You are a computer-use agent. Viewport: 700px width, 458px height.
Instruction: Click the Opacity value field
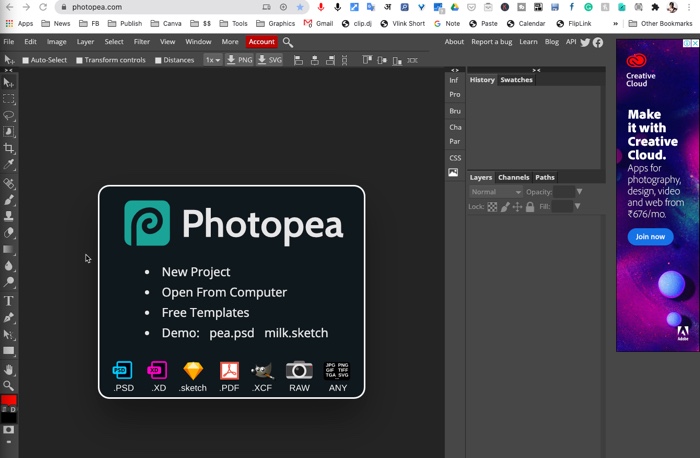click(563, 192)
